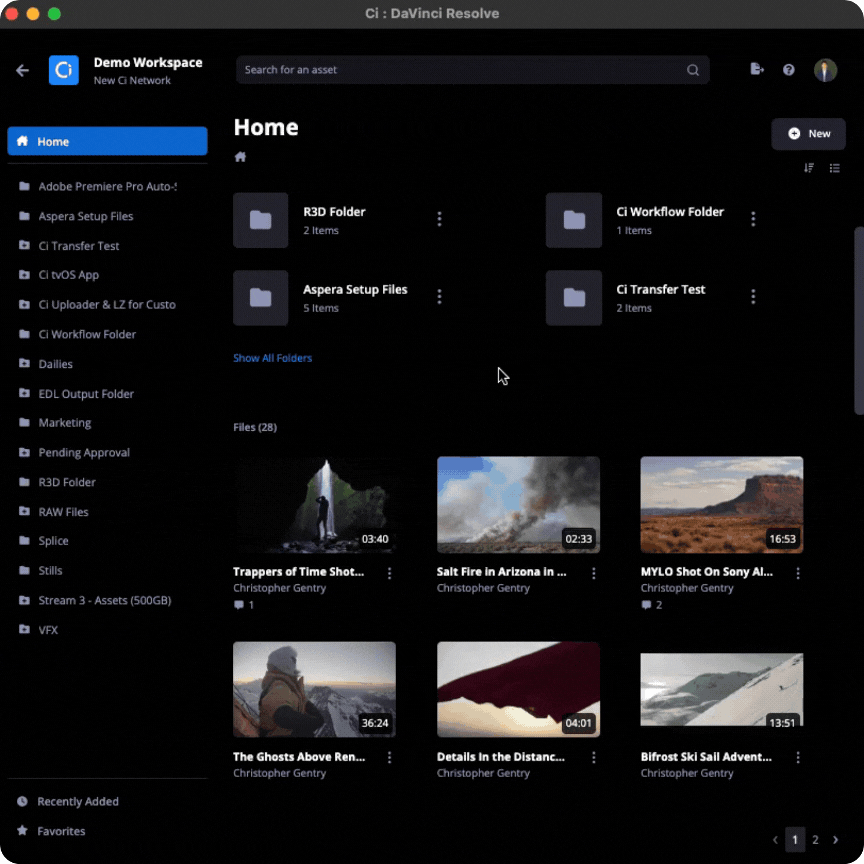The width and height of the screenshot is (864, 864).
Task: Open Stream 3 - Assets (500GB) folder
Action: coord(95,600)
